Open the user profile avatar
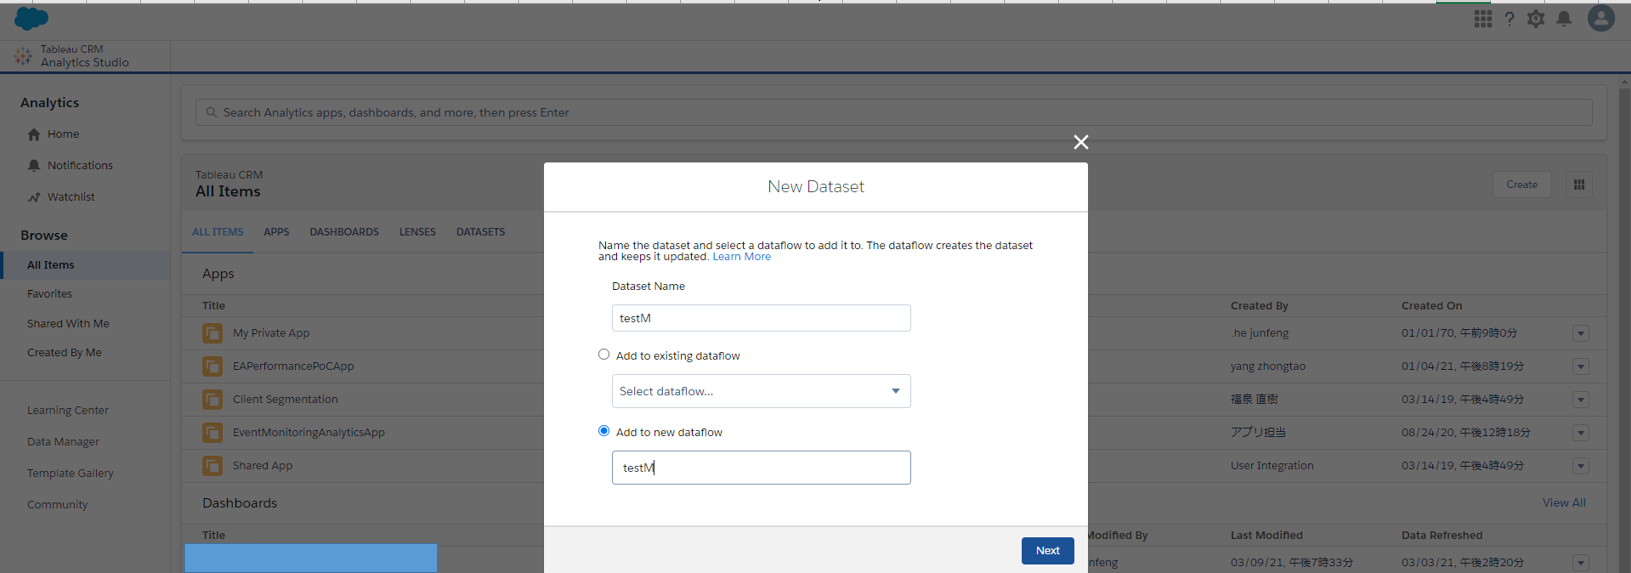This screenshot has height=573, width=1631. tap(1600, 18)
